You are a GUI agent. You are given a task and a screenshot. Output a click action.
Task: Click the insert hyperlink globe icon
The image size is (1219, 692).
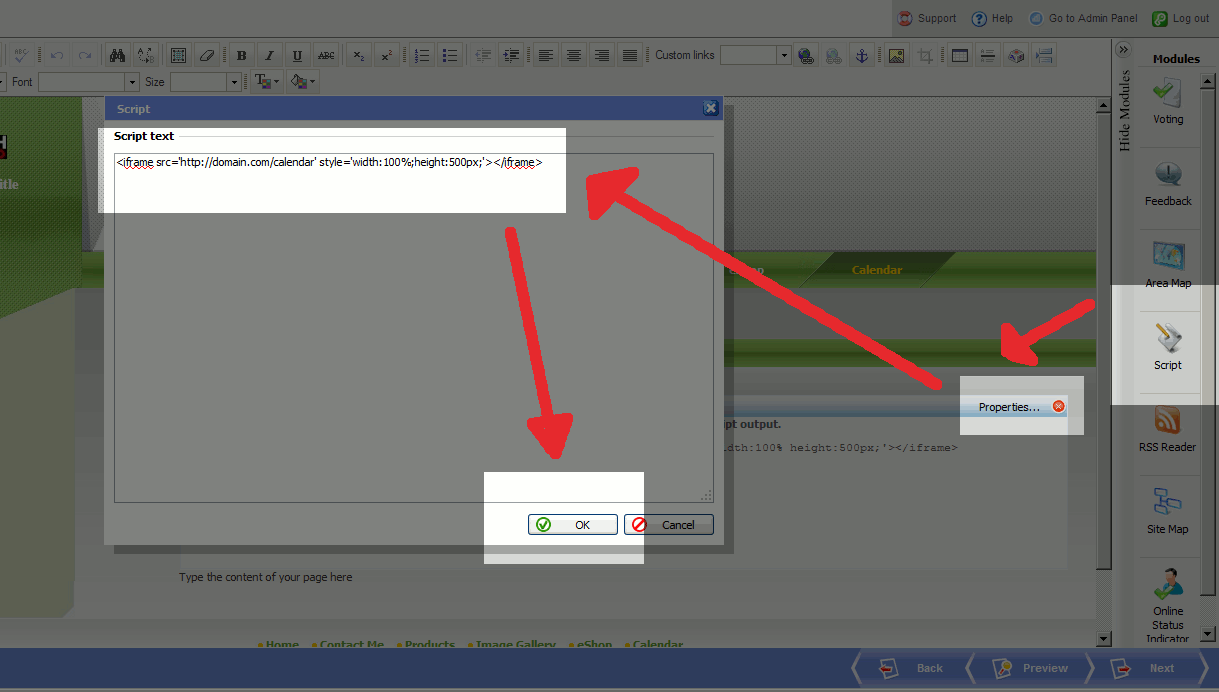pyautogui.click(x=806, y=56)
